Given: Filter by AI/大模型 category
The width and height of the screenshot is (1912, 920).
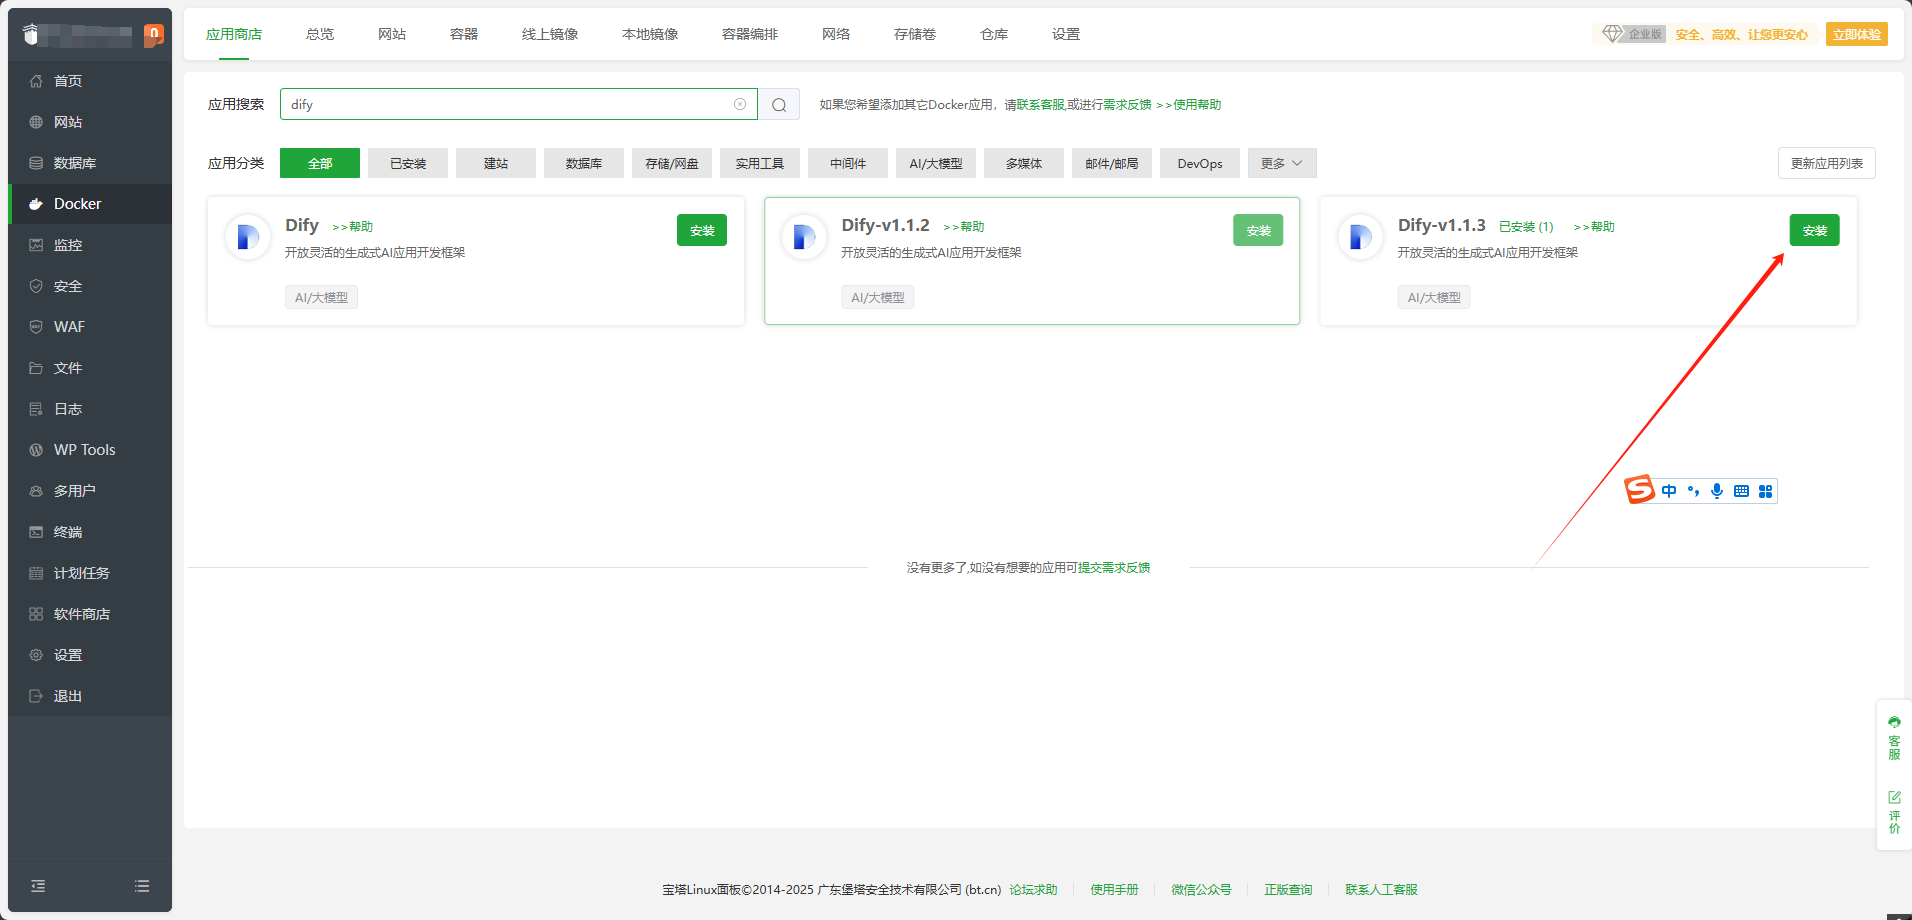Looking at the screenshot, I should pos(936,163).
